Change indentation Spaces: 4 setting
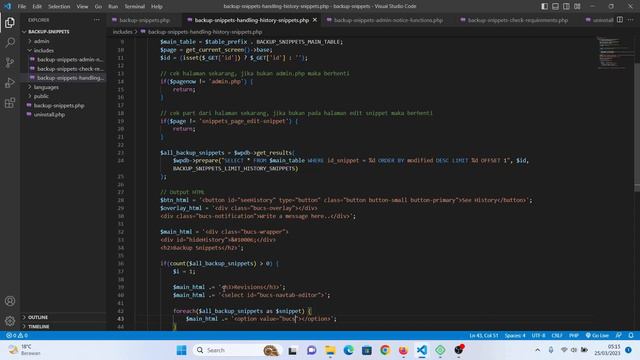Viewport: 640px width, 360px height. tap(515, 336)
